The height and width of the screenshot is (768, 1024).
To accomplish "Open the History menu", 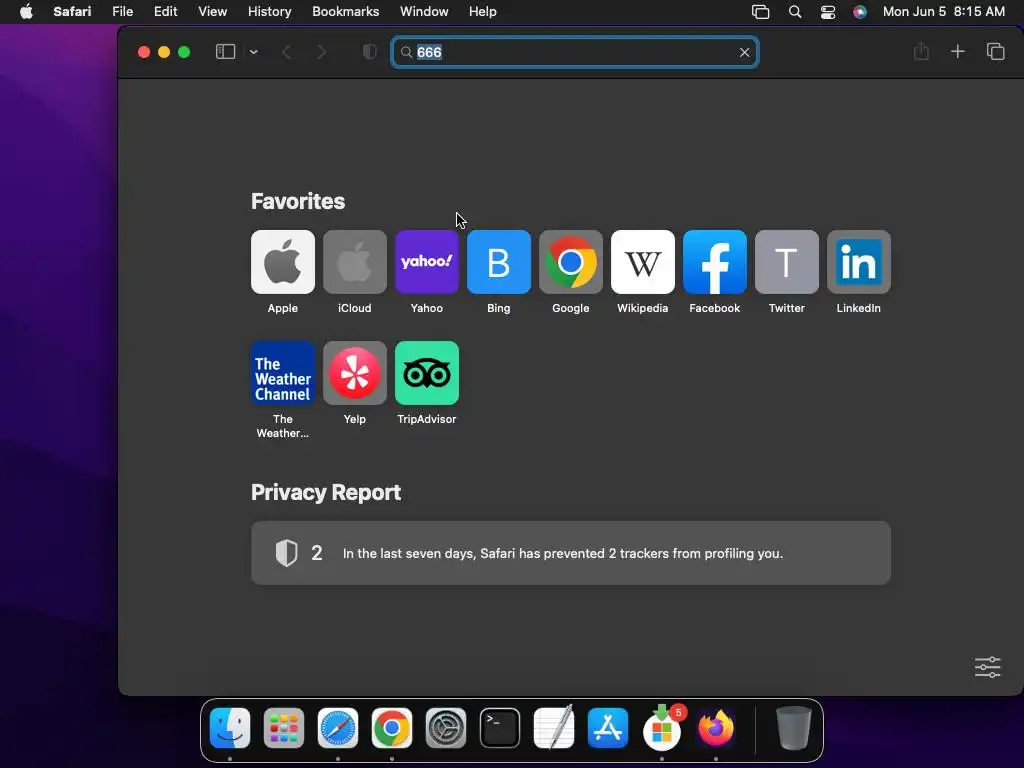I will click(269, 11).
